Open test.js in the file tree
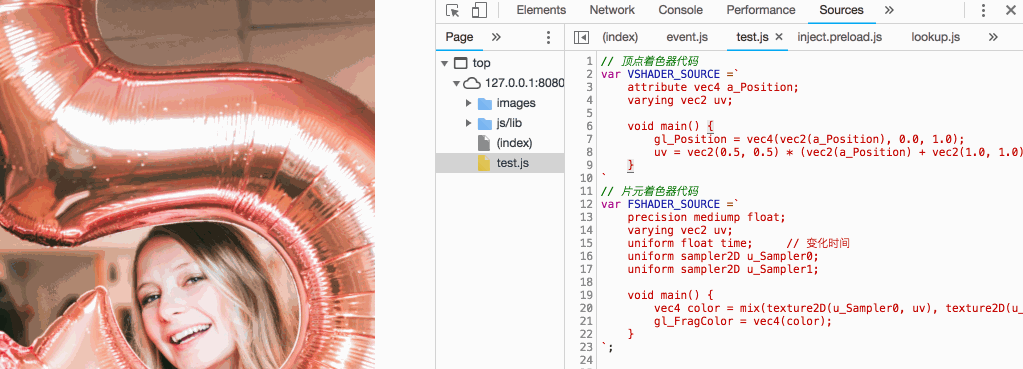The image size is (1023, 369). point(512,163)
